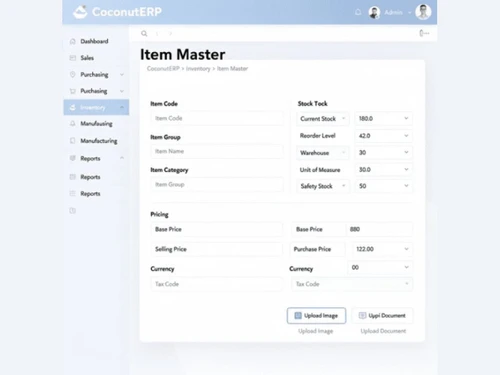The image size is (500, 375).
Task: Click the bottom unlabeled sidebar icon
Action: click(72, 211)
